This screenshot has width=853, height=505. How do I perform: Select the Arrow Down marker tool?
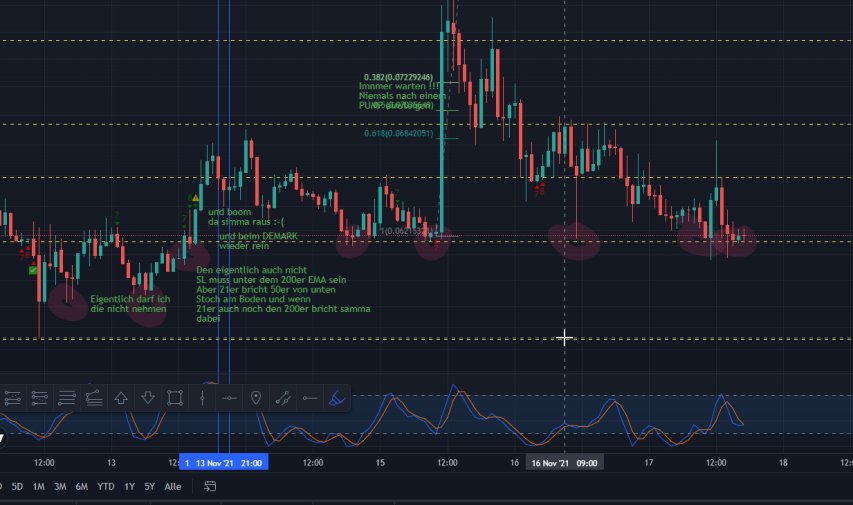(148, 398)
